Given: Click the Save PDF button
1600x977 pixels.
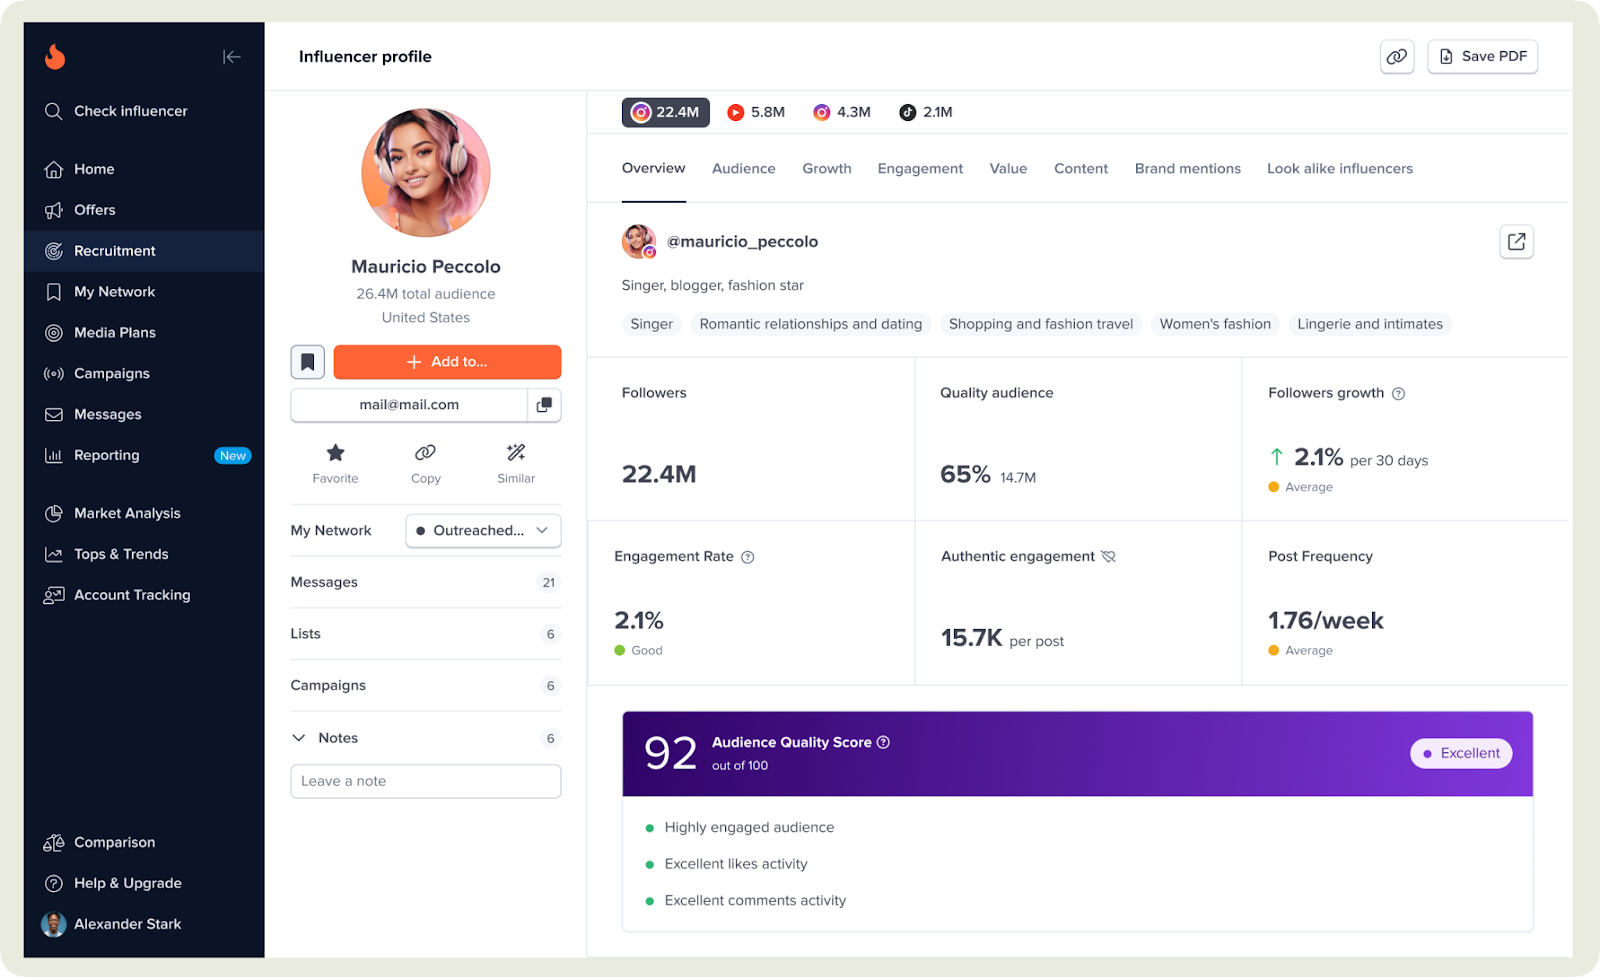Looking at the screenshot, I should [1482, 57].
